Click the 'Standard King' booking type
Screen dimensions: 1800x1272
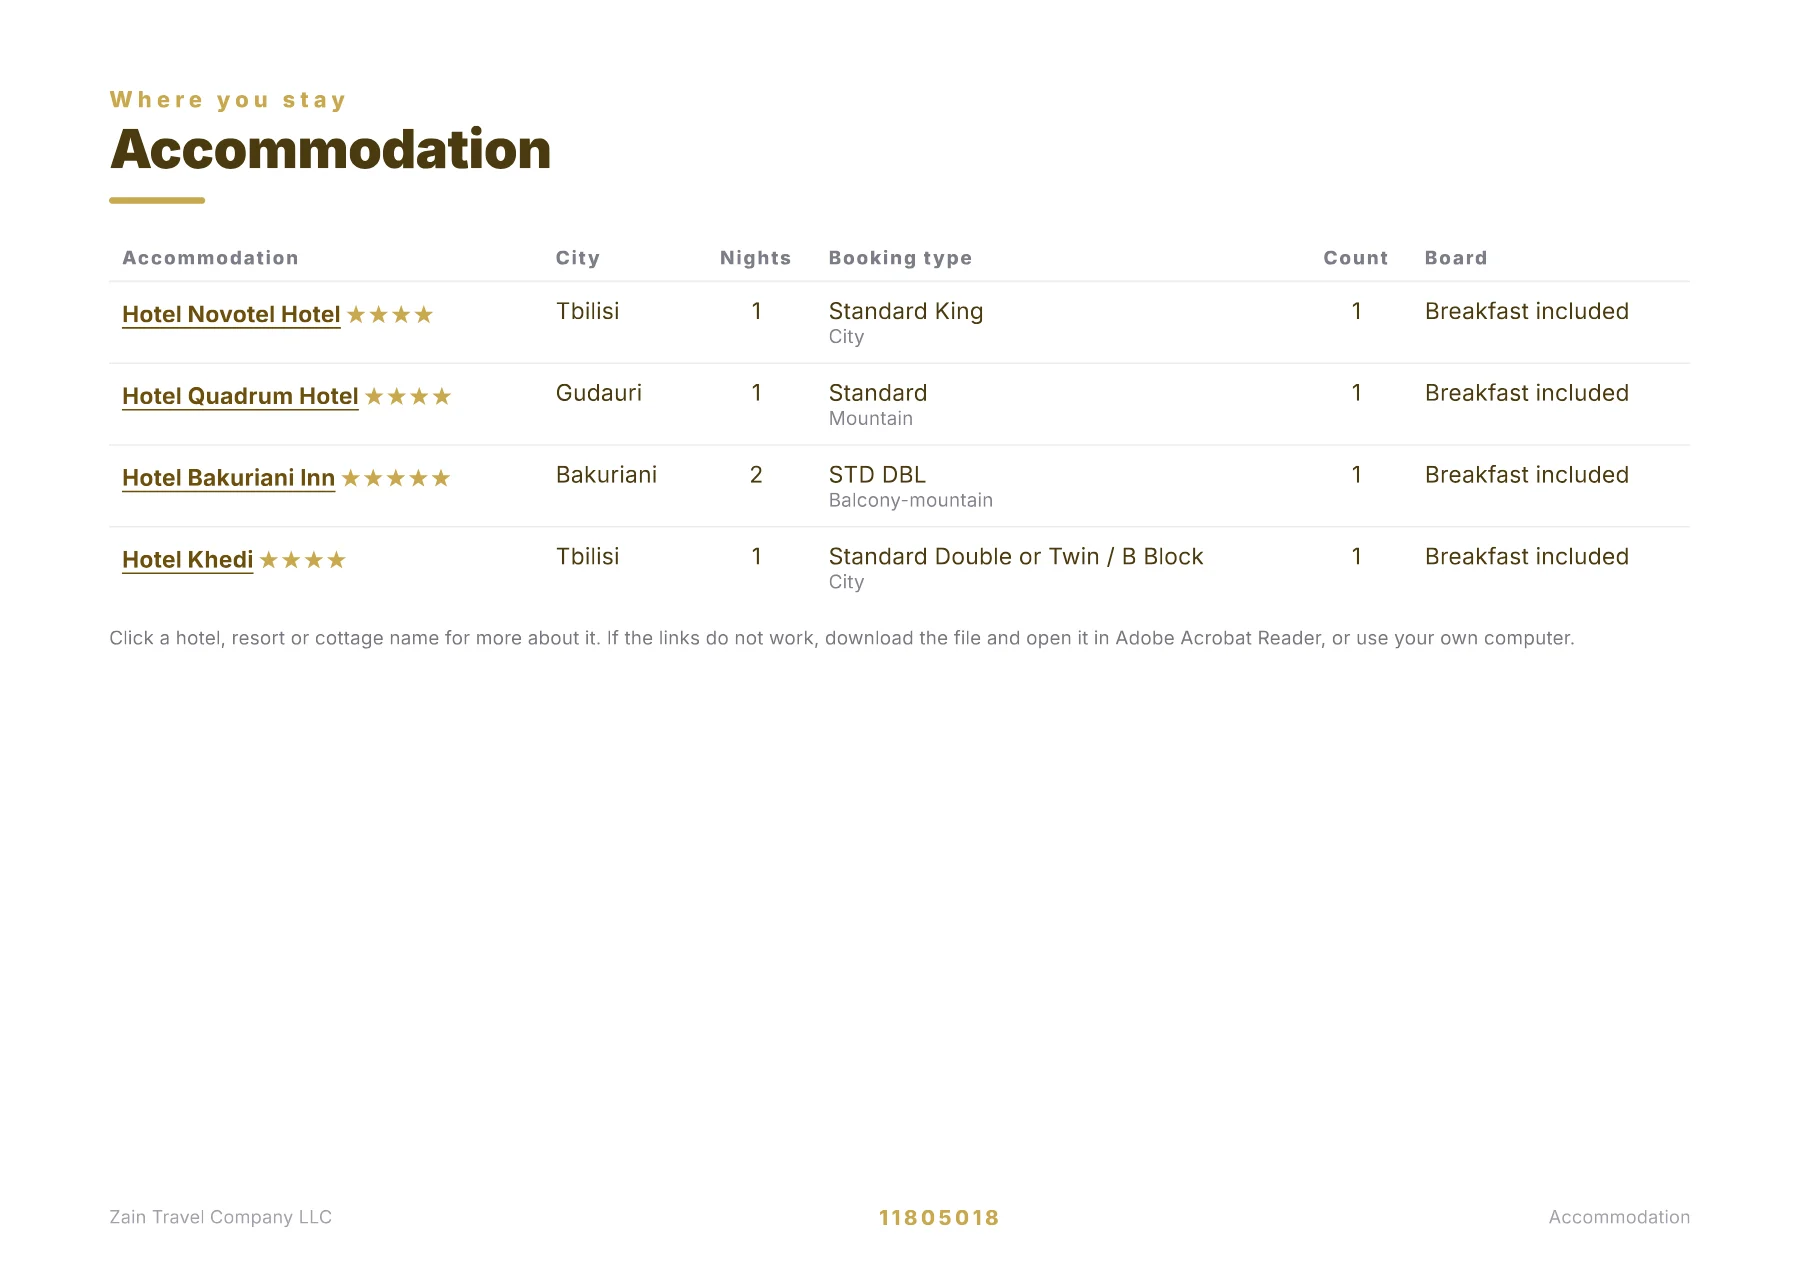(906, 311)
